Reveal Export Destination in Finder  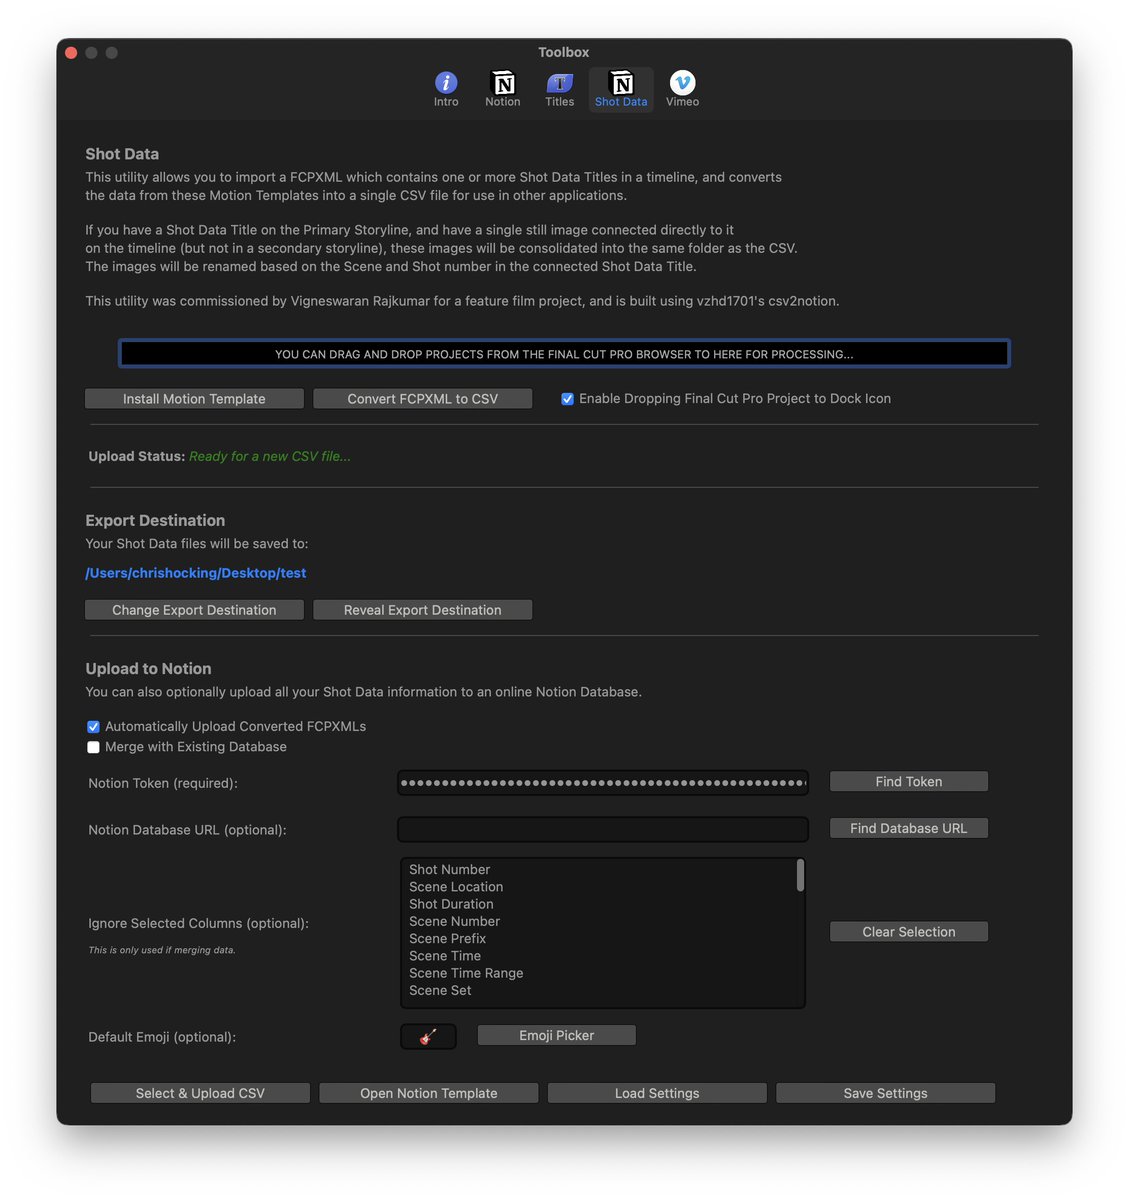click(422, 610)
